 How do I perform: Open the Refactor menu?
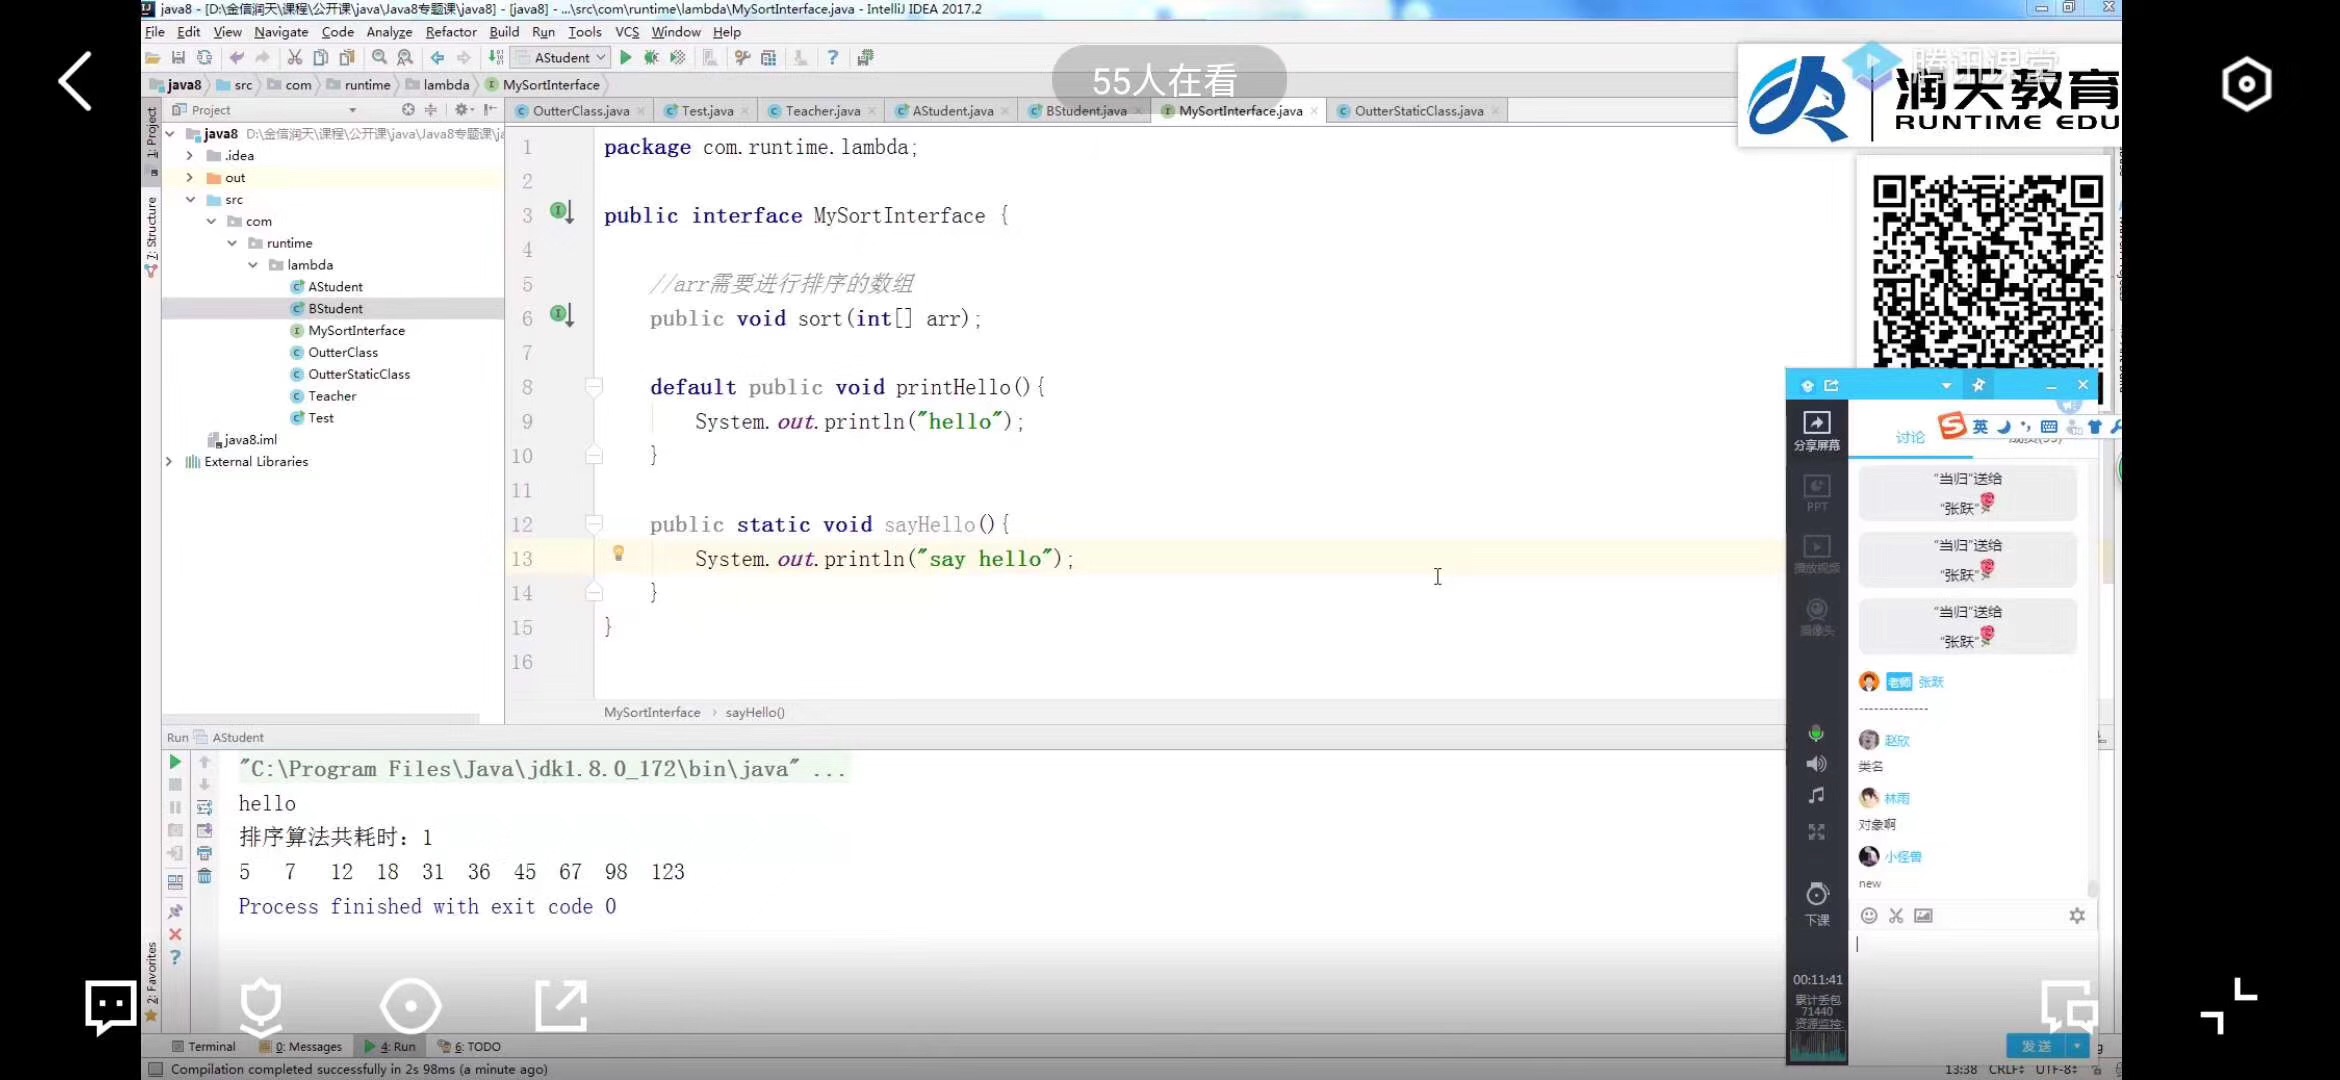pos(451,32)
